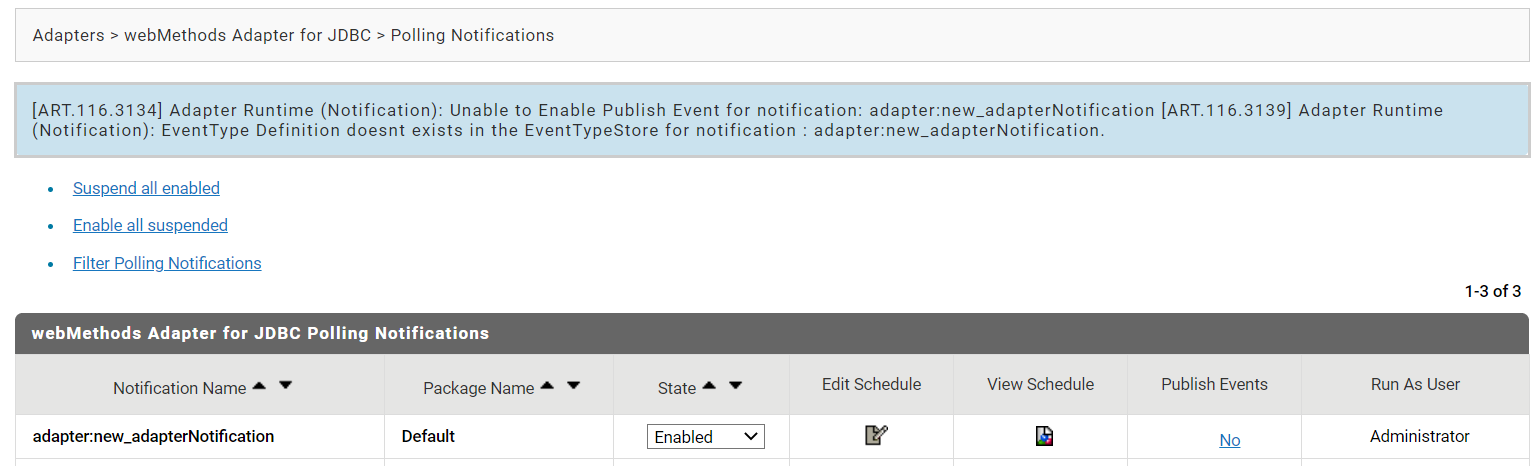Image resolution: width=1537 pixels, height=466 pixels.
Task: Click the adapter:new_adapterNotification name cell
Action: tap(153, 436)
